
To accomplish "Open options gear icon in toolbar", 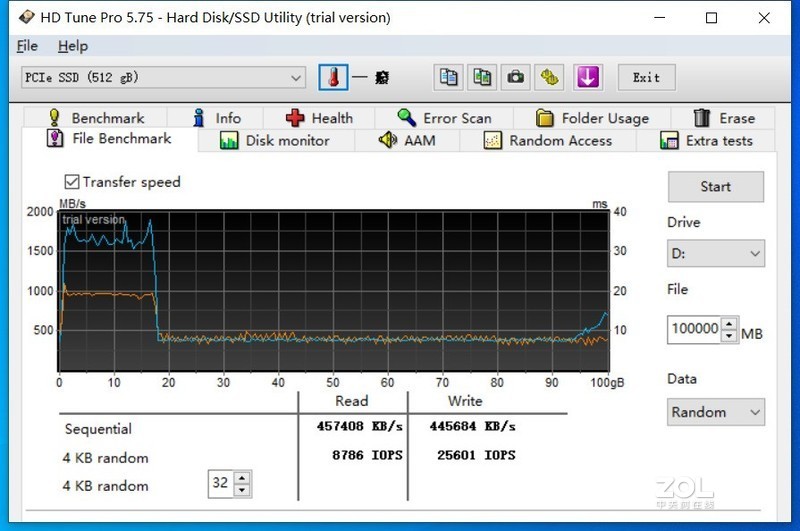I will (x=549, y=78).
